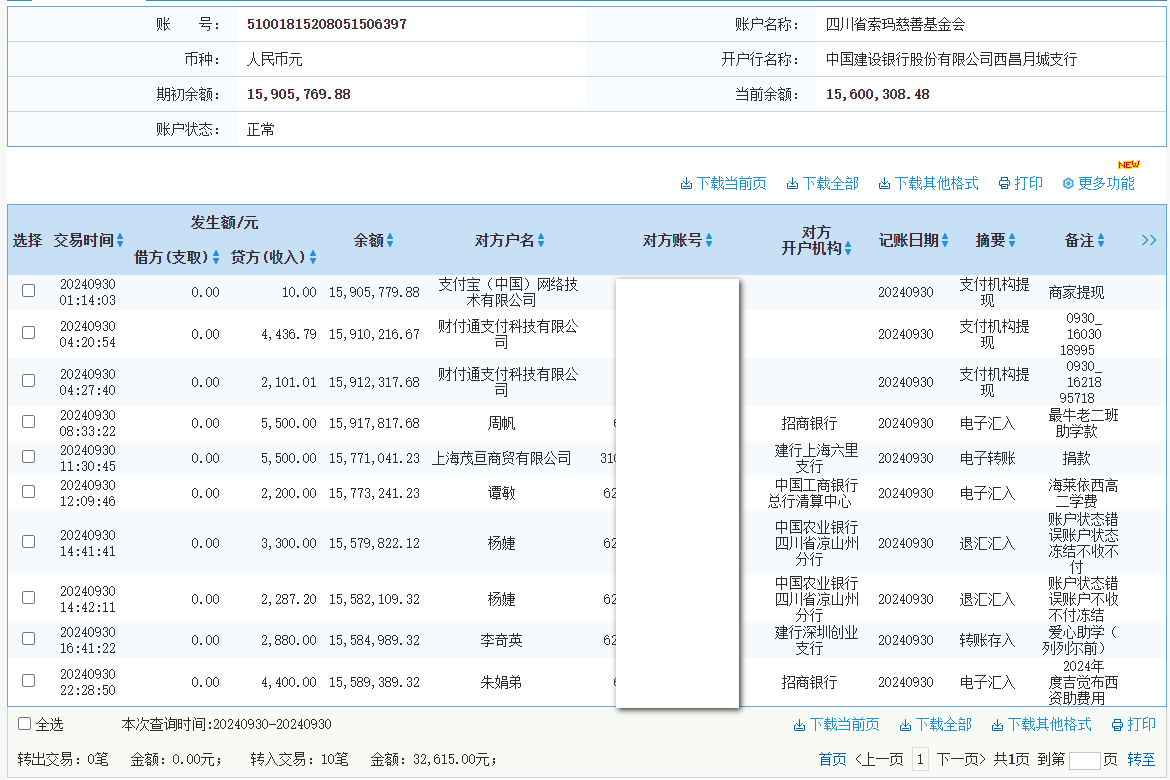Tick checkbox for 12:09:46 transaction
This screenshot has height=780, width=1170.
(x=28, y=491)
